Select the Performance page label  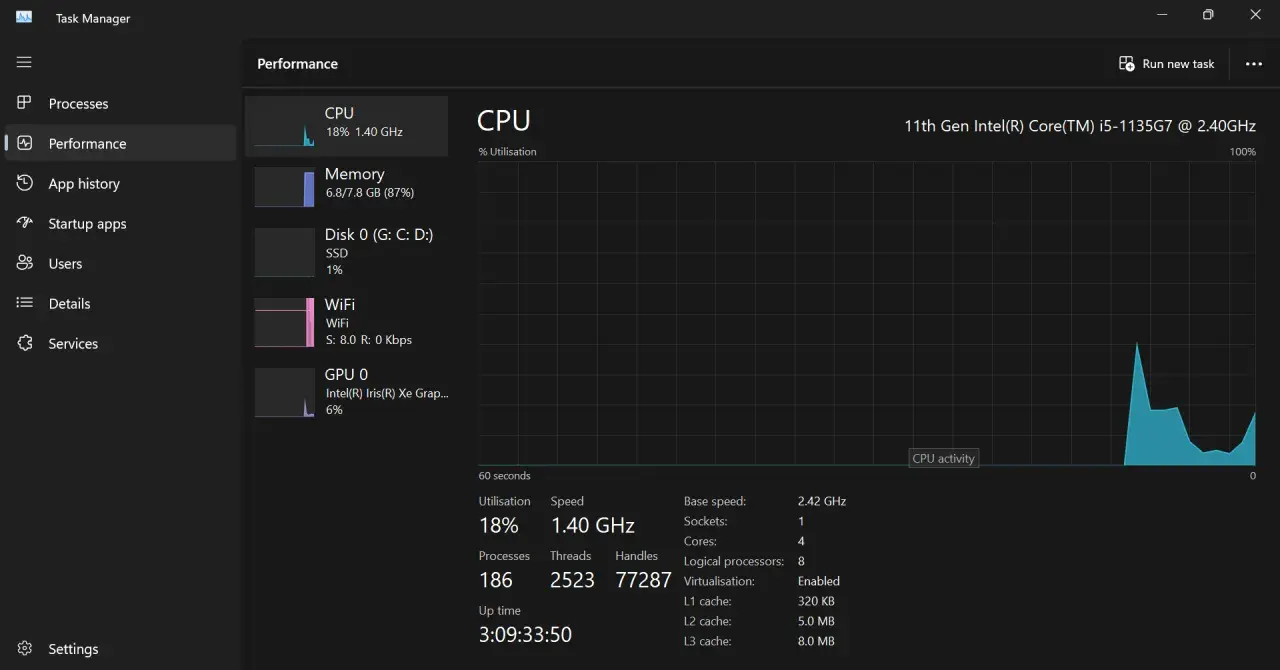click(x=87, y=144)
